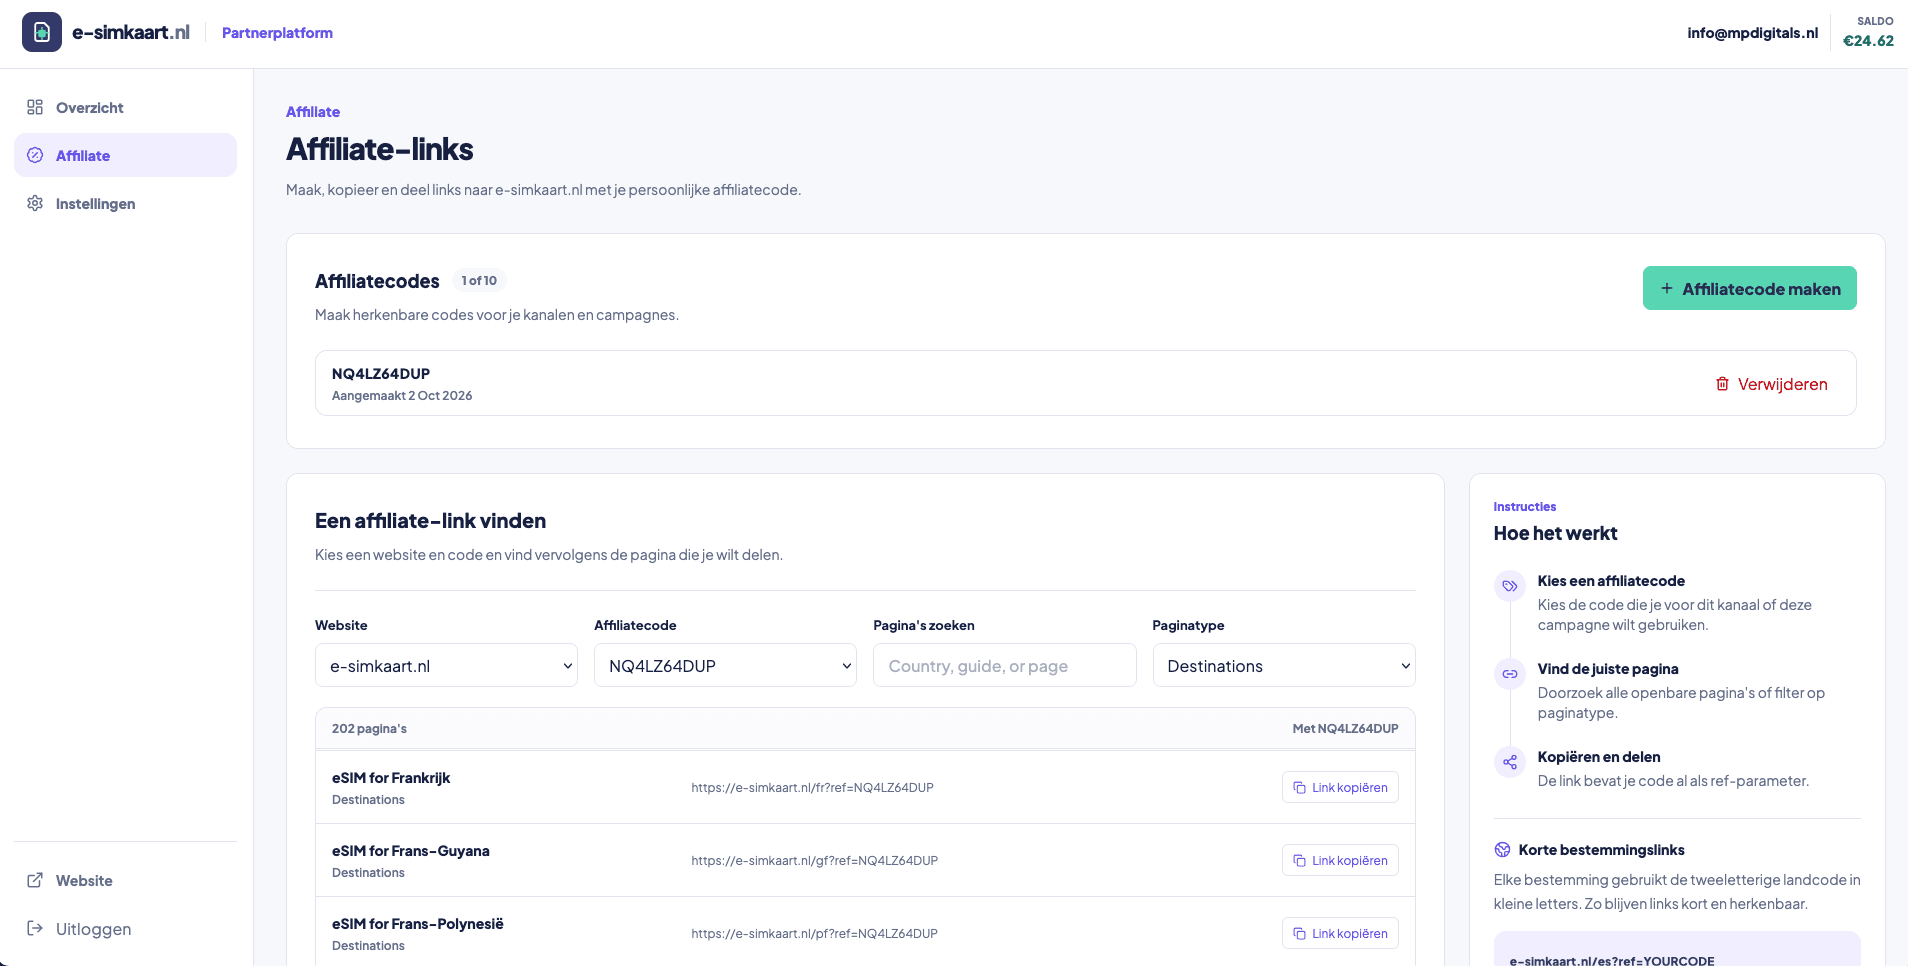
Task: Click the eSIM for Frankrijk row title
Action: click(x=391, y=777)
